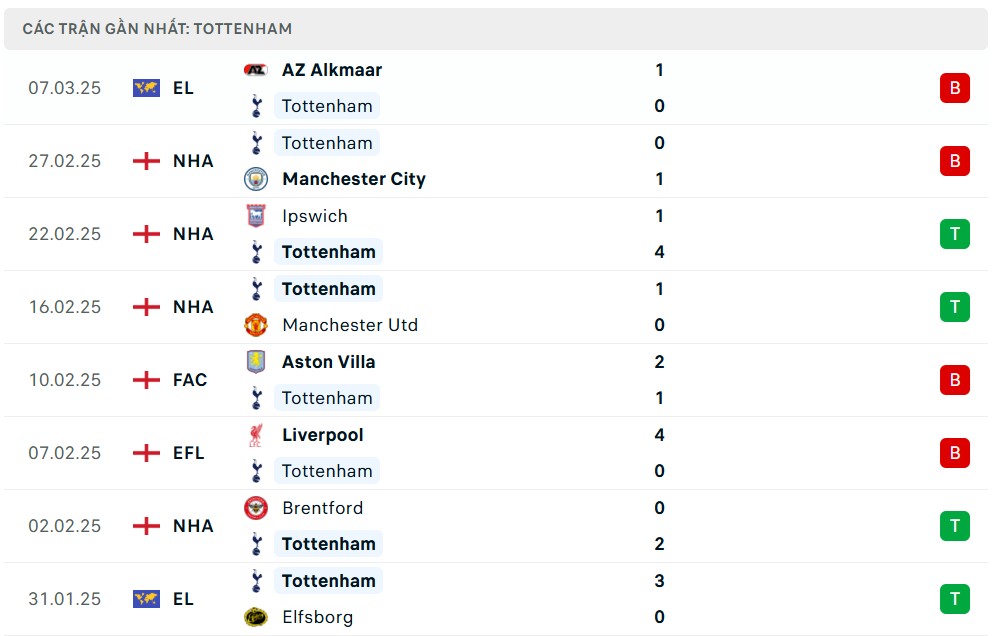997x636 pixels.
Task: Click green T badge for Ipswich match
Action: click(954, 234)
